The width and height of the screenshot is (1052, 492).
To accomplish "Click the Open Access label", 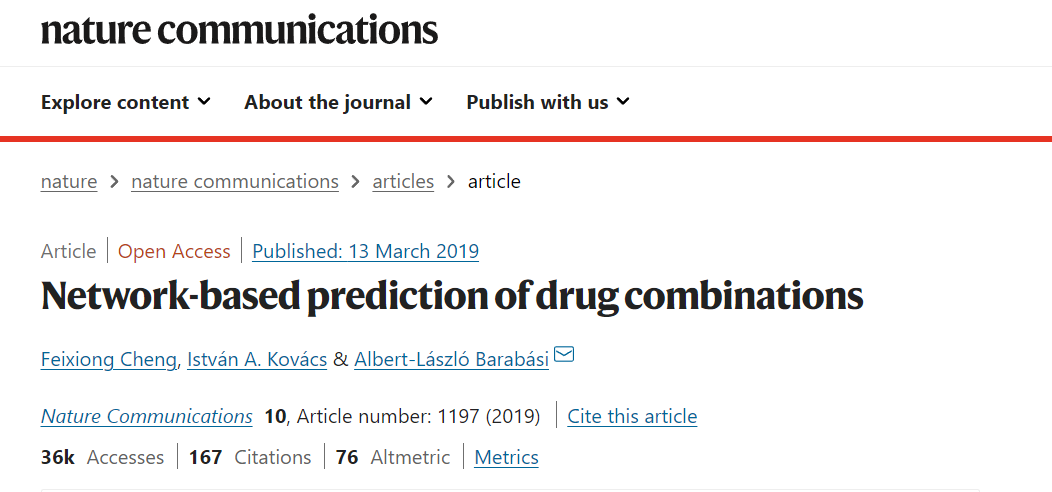I will [x=174, y=251].
